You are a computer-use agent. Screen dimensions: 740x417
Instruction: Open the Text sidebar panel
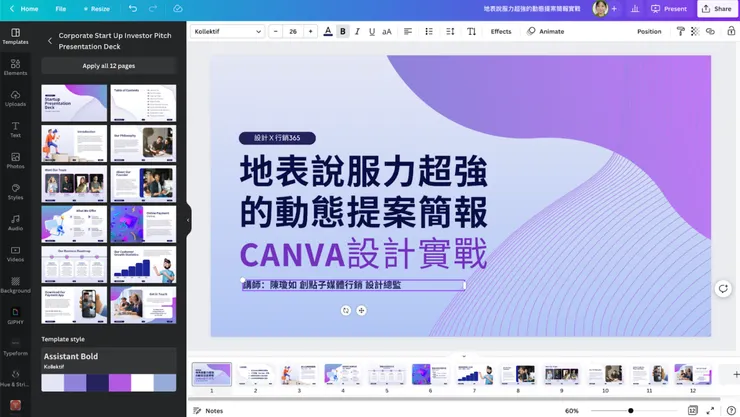(15, 130)
